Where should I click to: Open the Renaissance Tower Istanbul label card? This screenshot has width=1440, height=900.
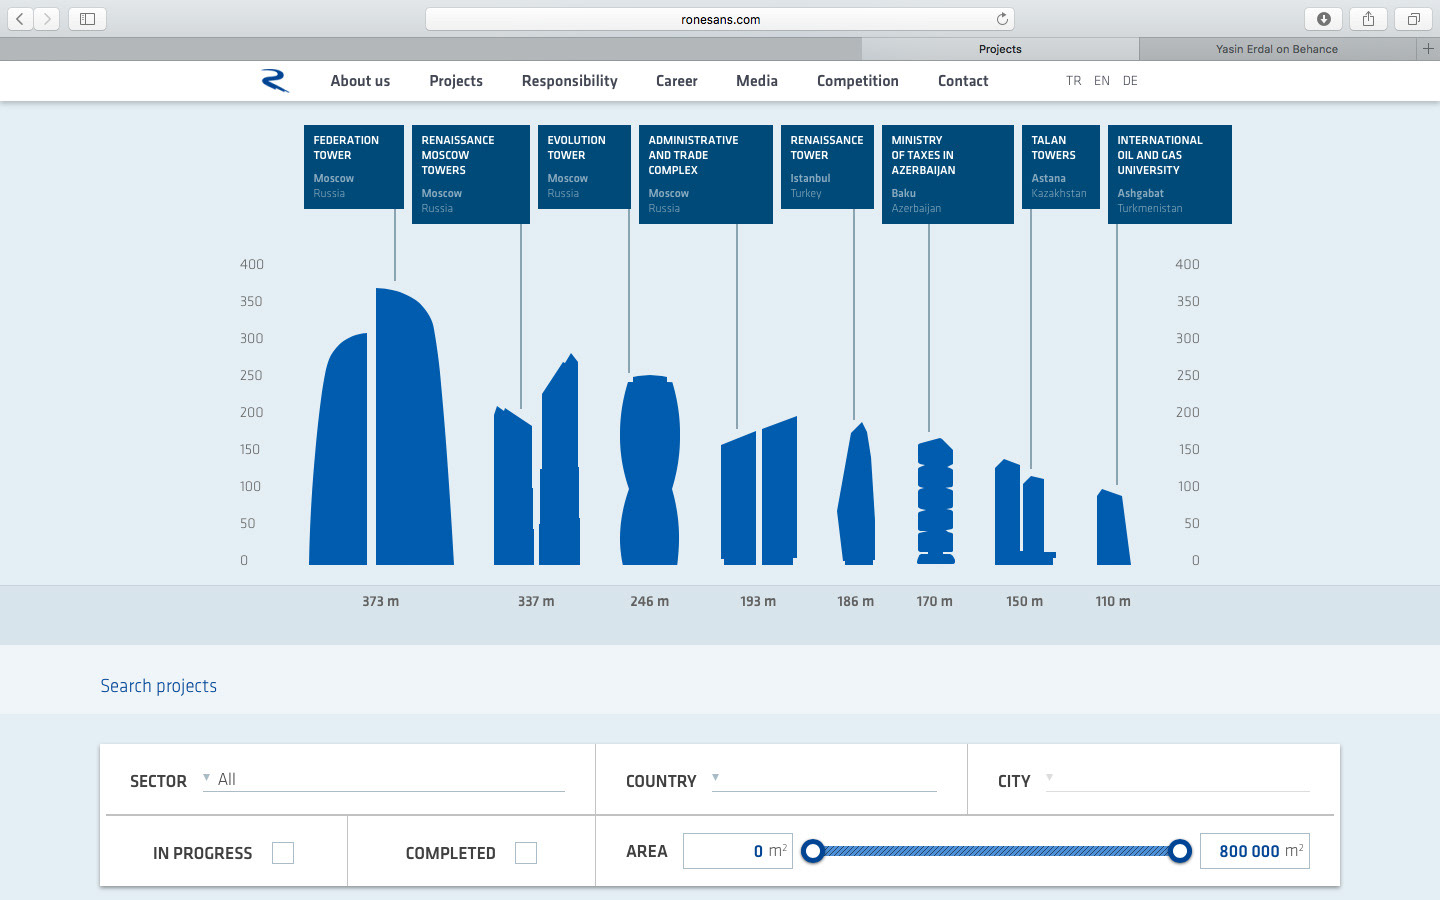[x=827, y=167]
